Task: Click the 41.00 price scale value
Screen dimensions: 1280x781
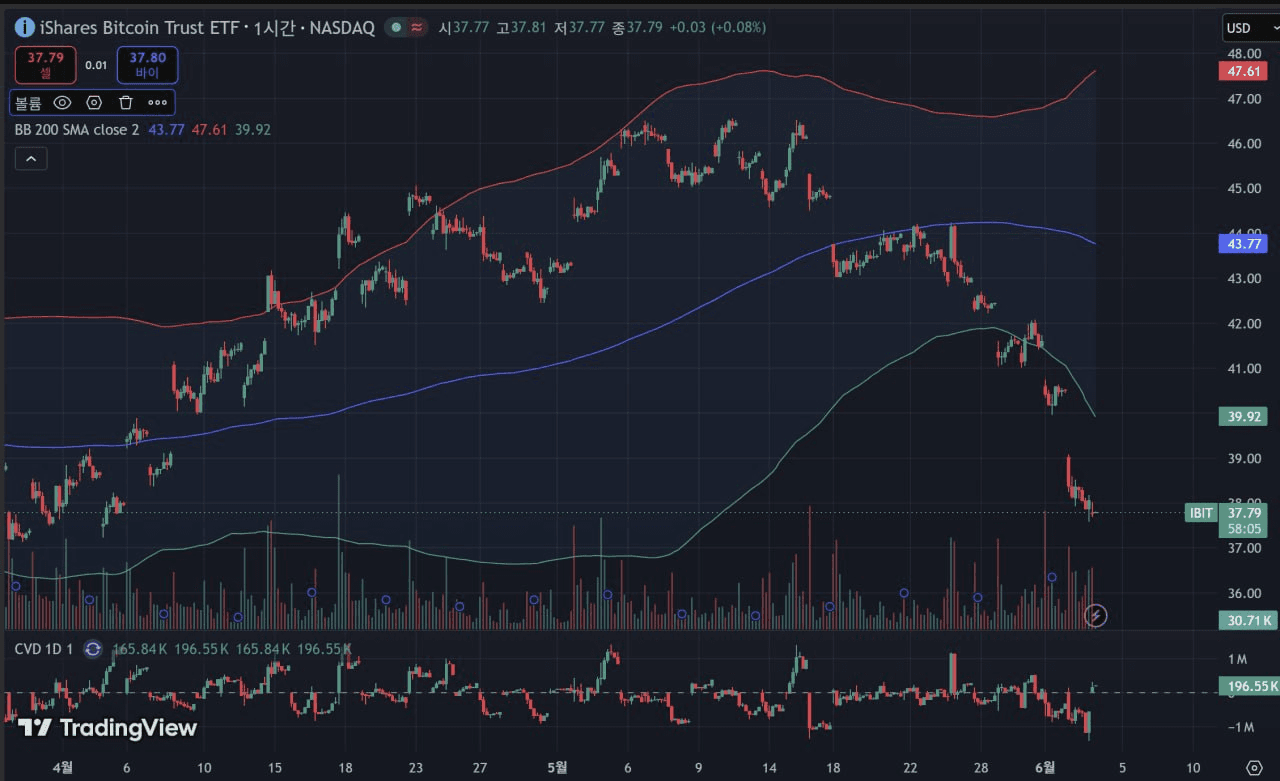Action: 1244,369
